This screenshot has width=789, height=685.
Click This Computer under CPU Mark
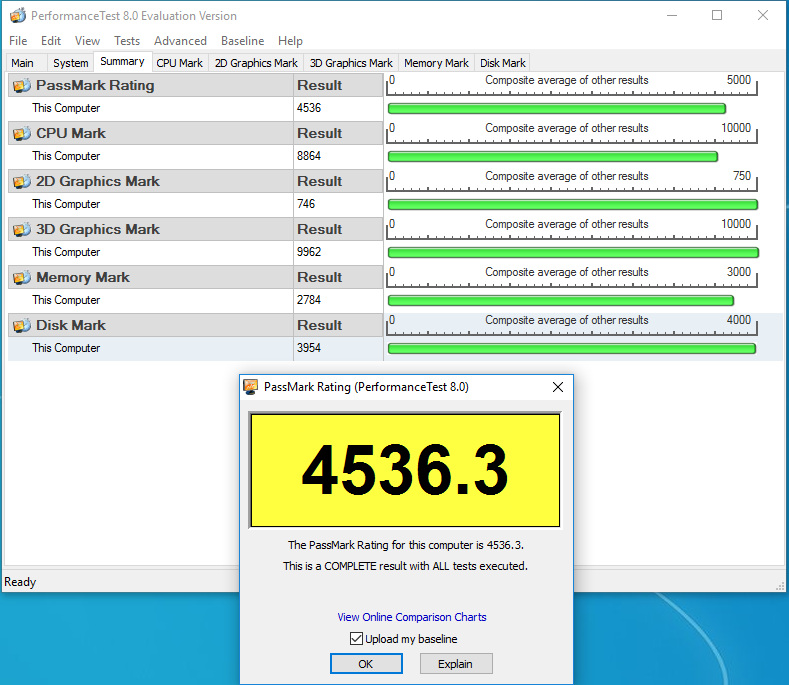coord(66,156)
